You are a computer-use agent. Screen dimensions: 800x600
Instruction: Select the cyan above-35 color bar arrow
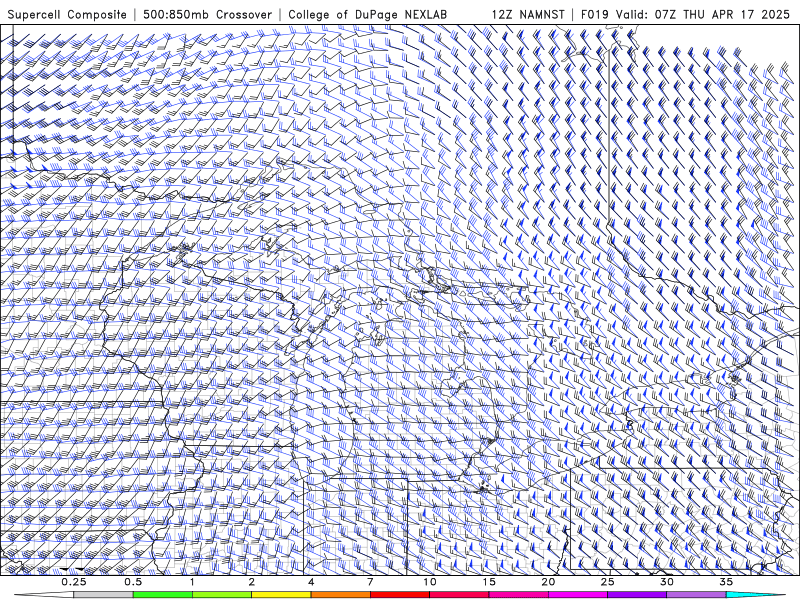[x=755, y=595]
